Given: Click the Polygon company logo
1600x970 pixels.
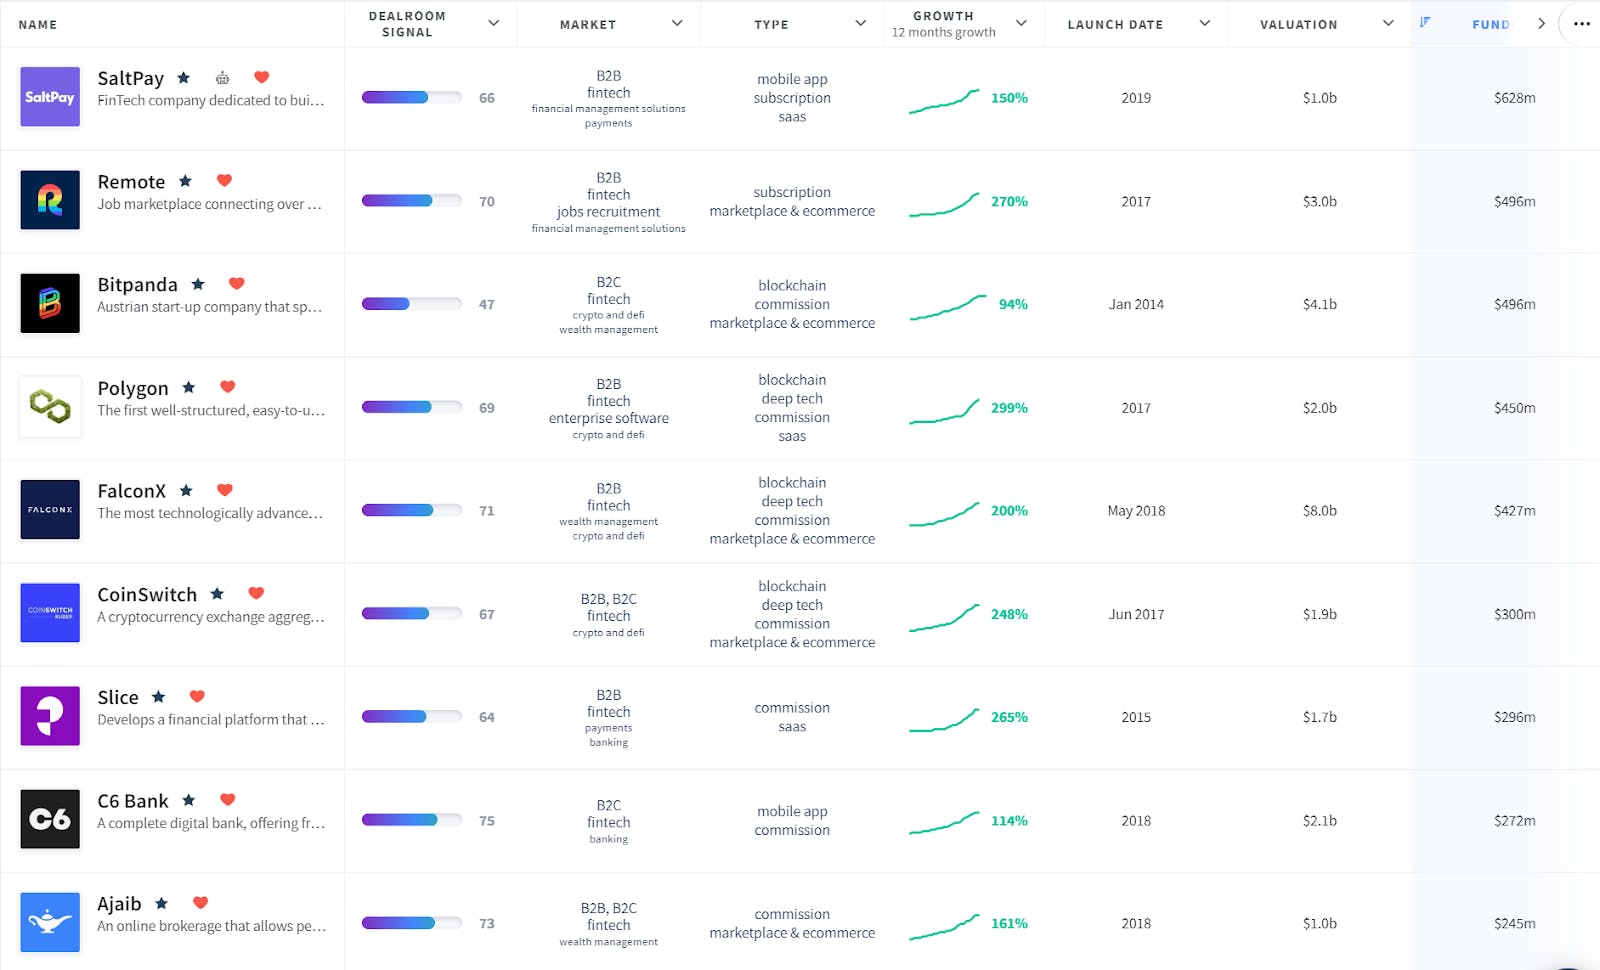Looking at the screenshot, I should (50, 407).
